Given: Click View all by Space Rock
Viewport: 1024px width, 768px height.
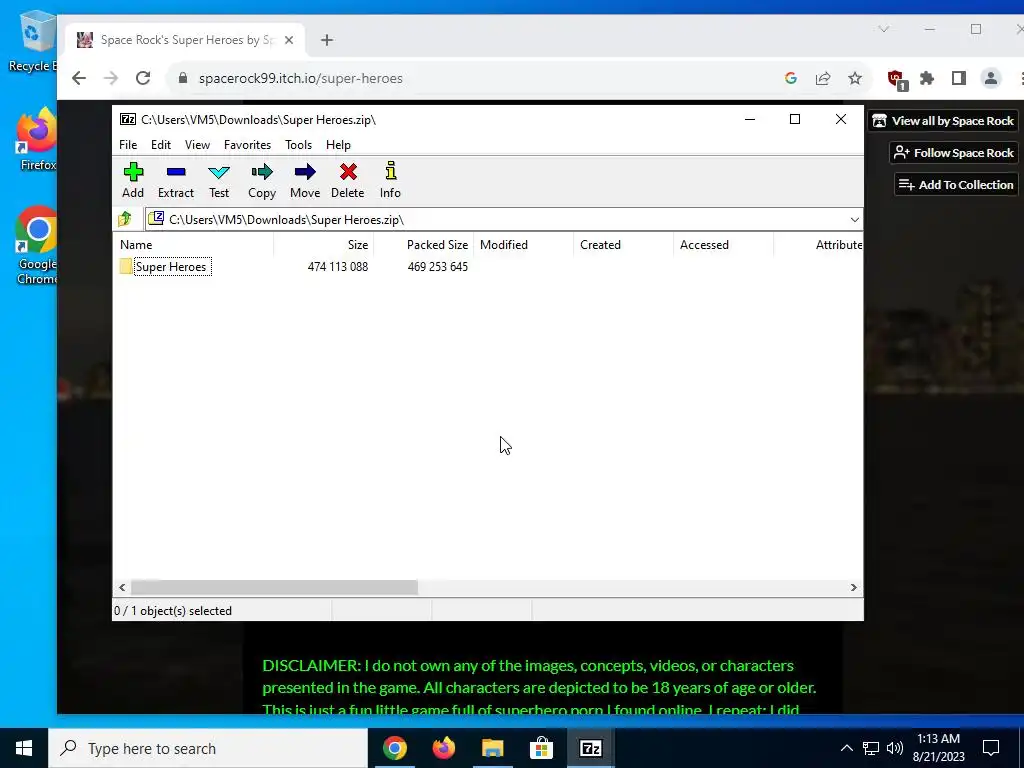Looking at the screenshot, I should [943, 121].
